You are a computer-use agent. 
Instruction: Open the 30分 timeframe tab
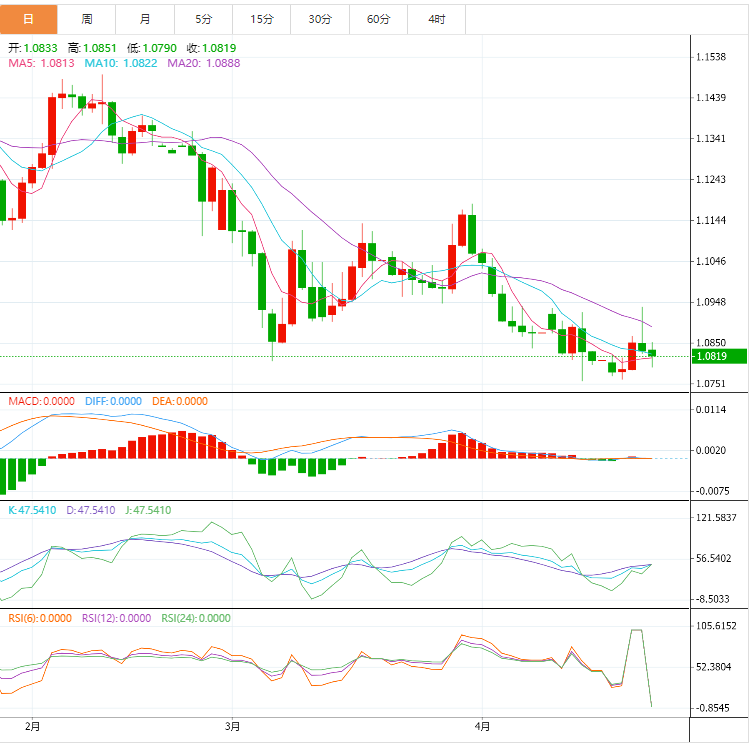(320, 19)
